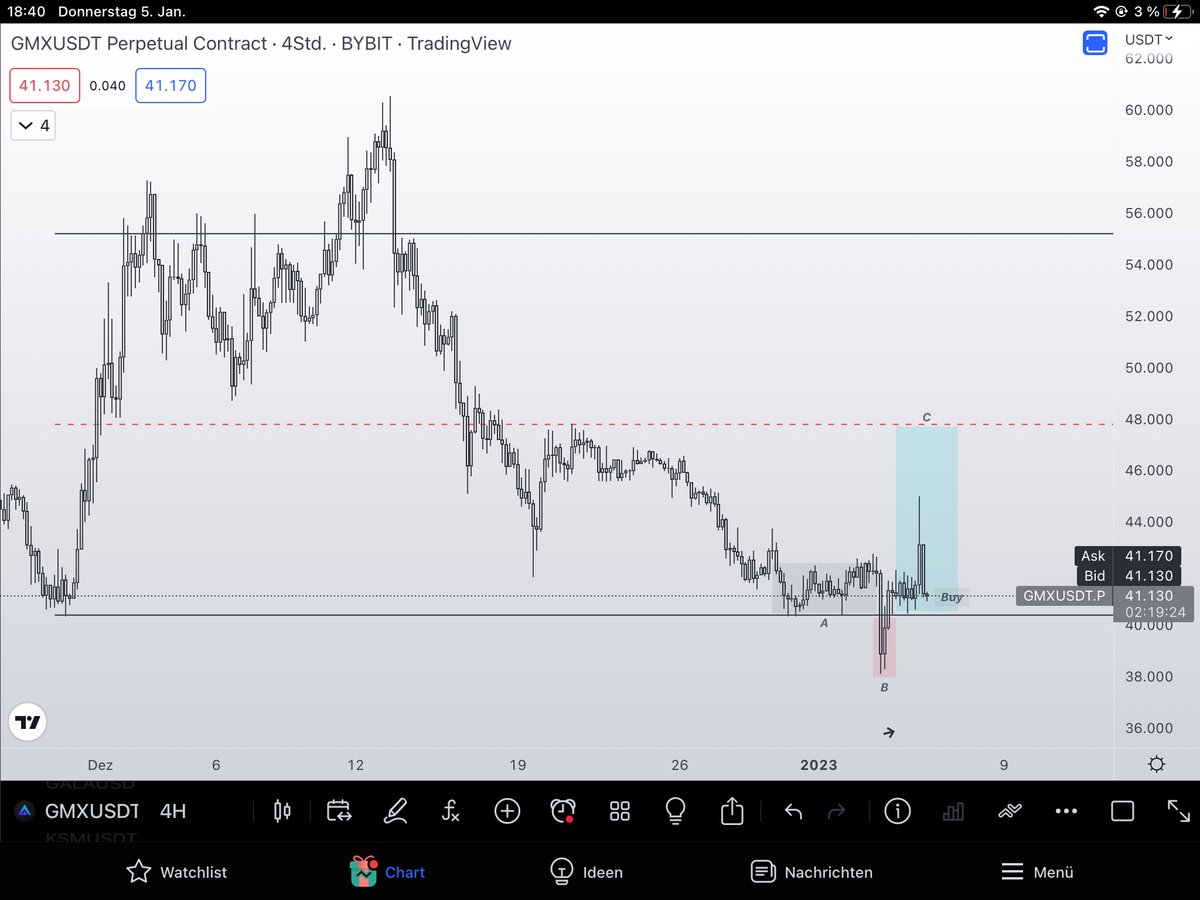Select the red dashed horizontal line at 48.000
Viewport: 1200px width, 900px height.
point(584,424)
